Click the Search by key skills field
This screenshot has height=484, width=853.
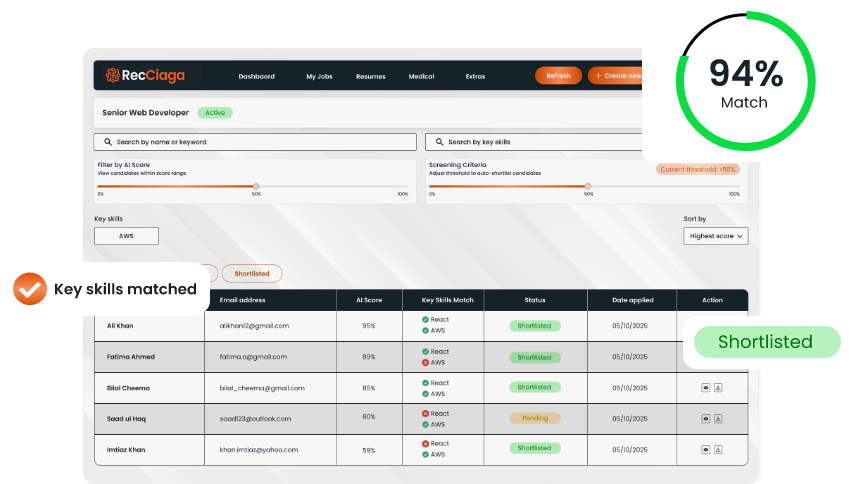click(x=532, y=142)
